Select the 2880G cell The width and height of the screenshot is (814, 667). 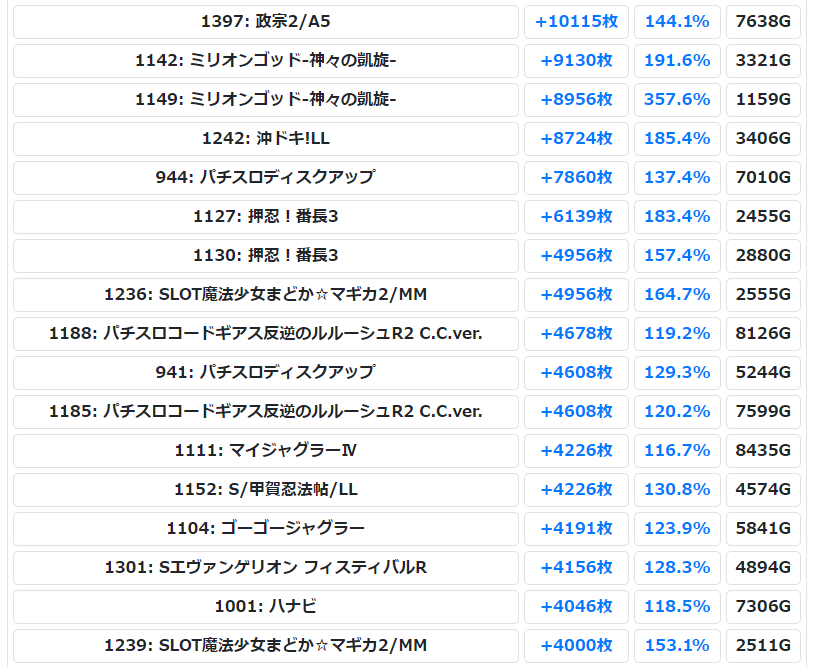pos(763,256)
